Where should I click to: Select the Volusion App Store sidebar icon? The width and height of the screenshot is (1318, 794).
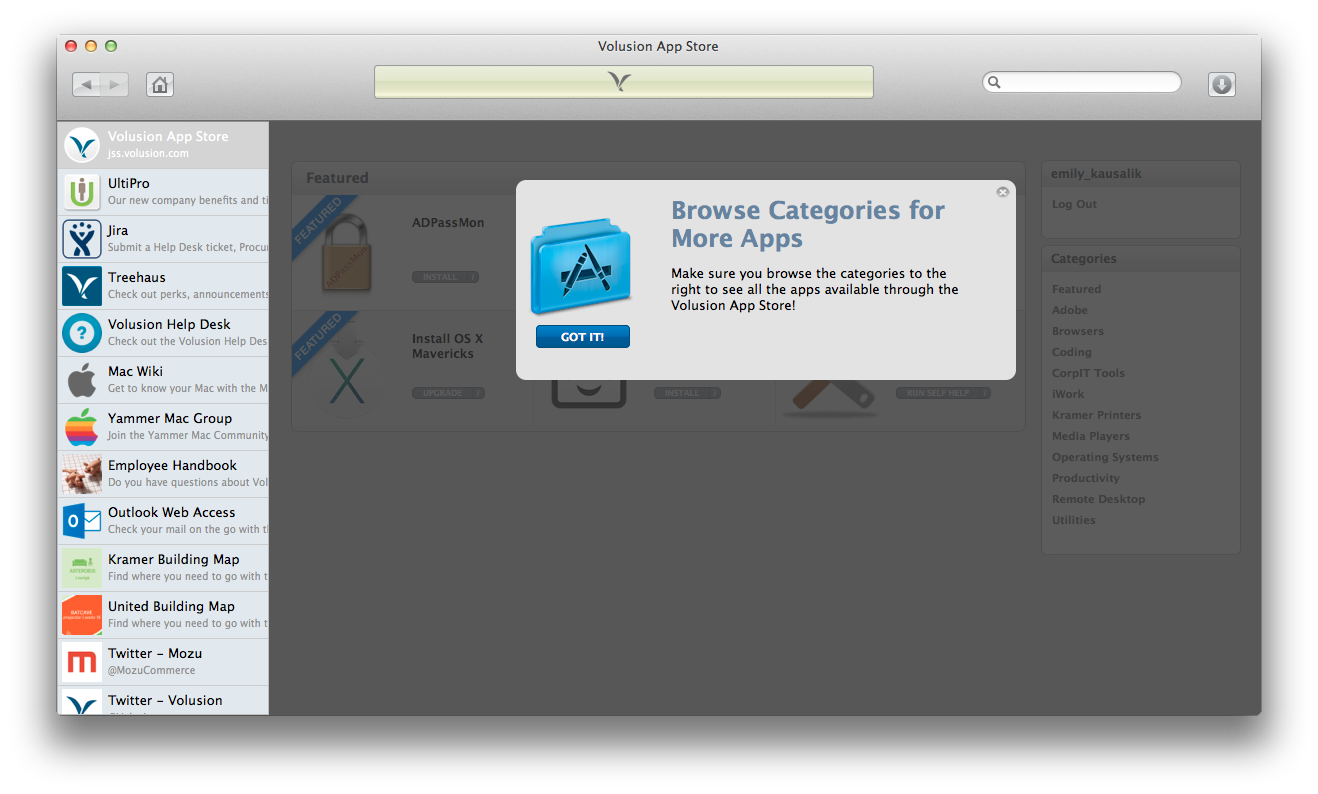(82, 145)
